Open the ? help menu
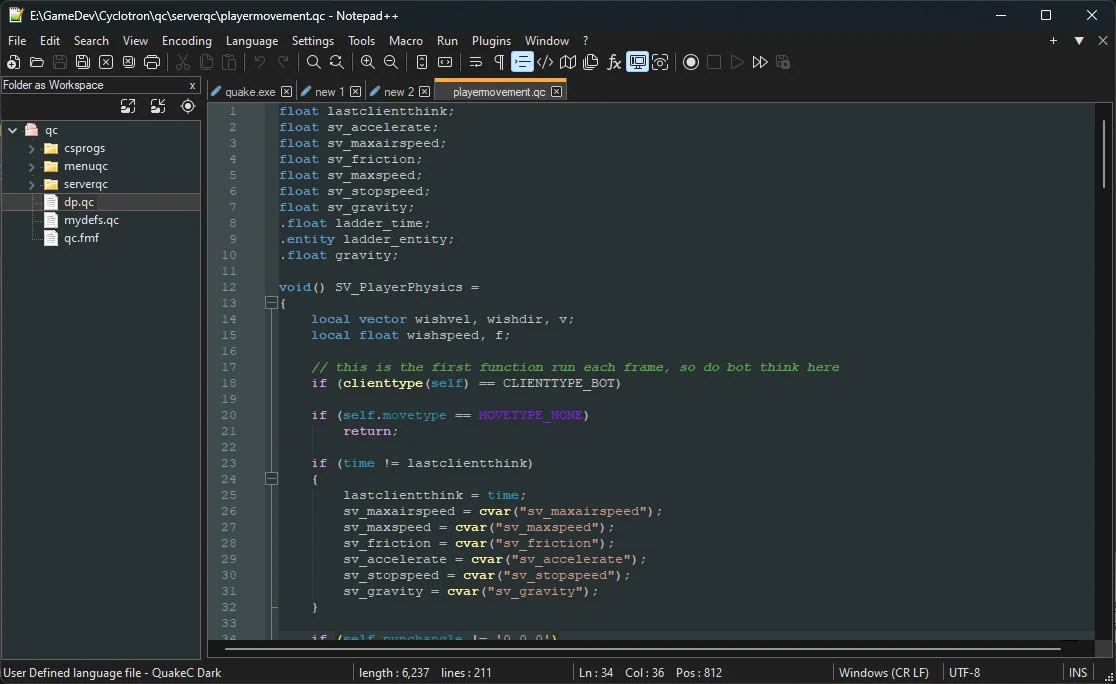1116x684 pixels. point(585,41)
